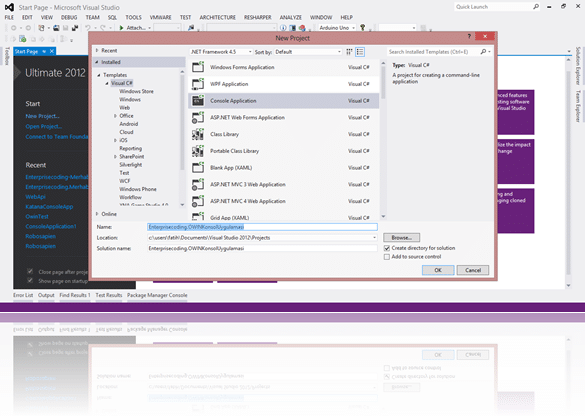Open the RESHARPER menu
Viewport: 585px width, 416px height.
pos(258,17)
